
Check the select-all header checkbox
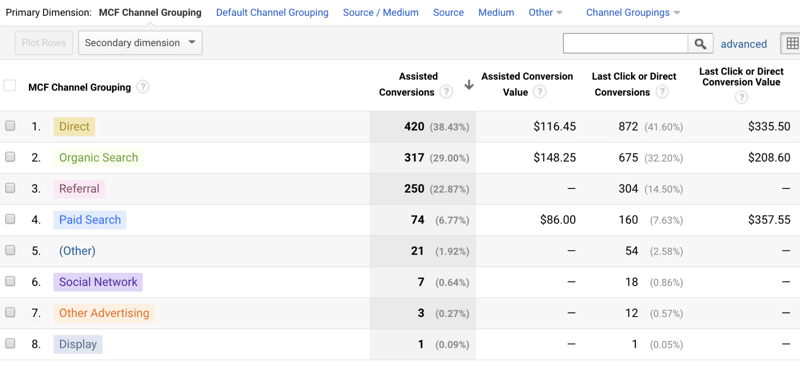pyautogui.click(x=10, y=85)
